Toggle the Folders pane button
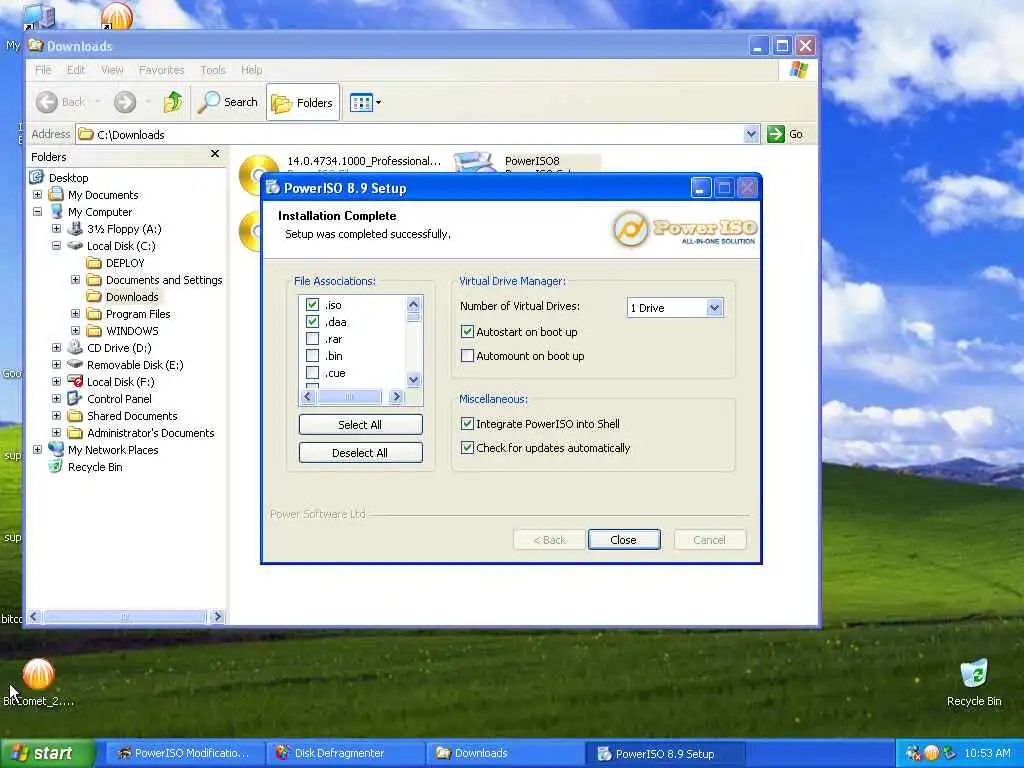1024x768 pixels. (x=302, y=103)
